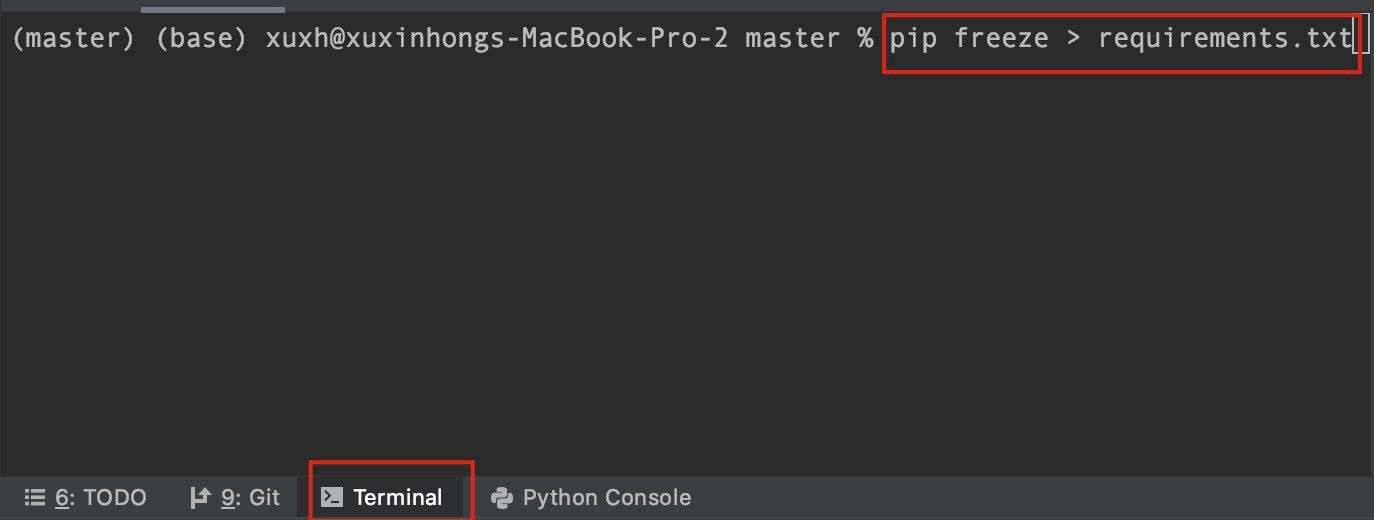Click the xuxh@xuxinhongs-MacBook-Pro-2 hostname text
This screenshot has height=520, width=1374.
(x=497, y=39)
